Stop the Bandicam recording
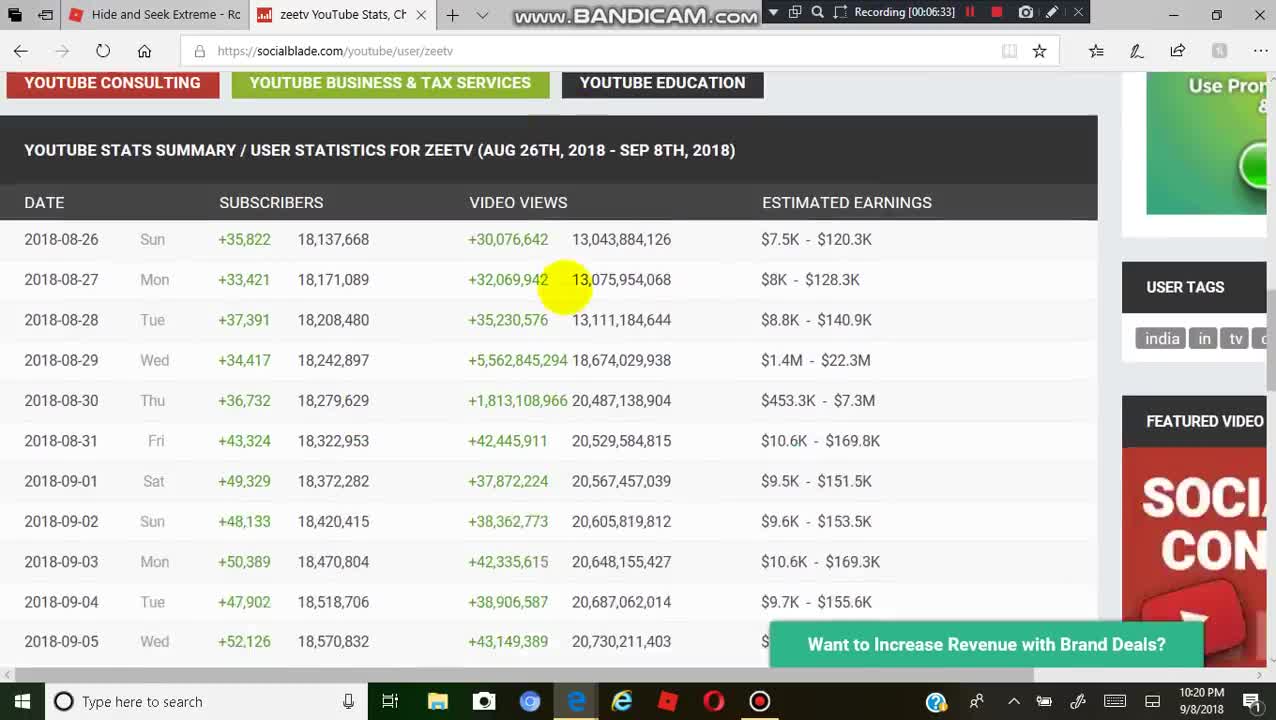1276x720 pixels. pyautogui.click(x=997, y=12)
